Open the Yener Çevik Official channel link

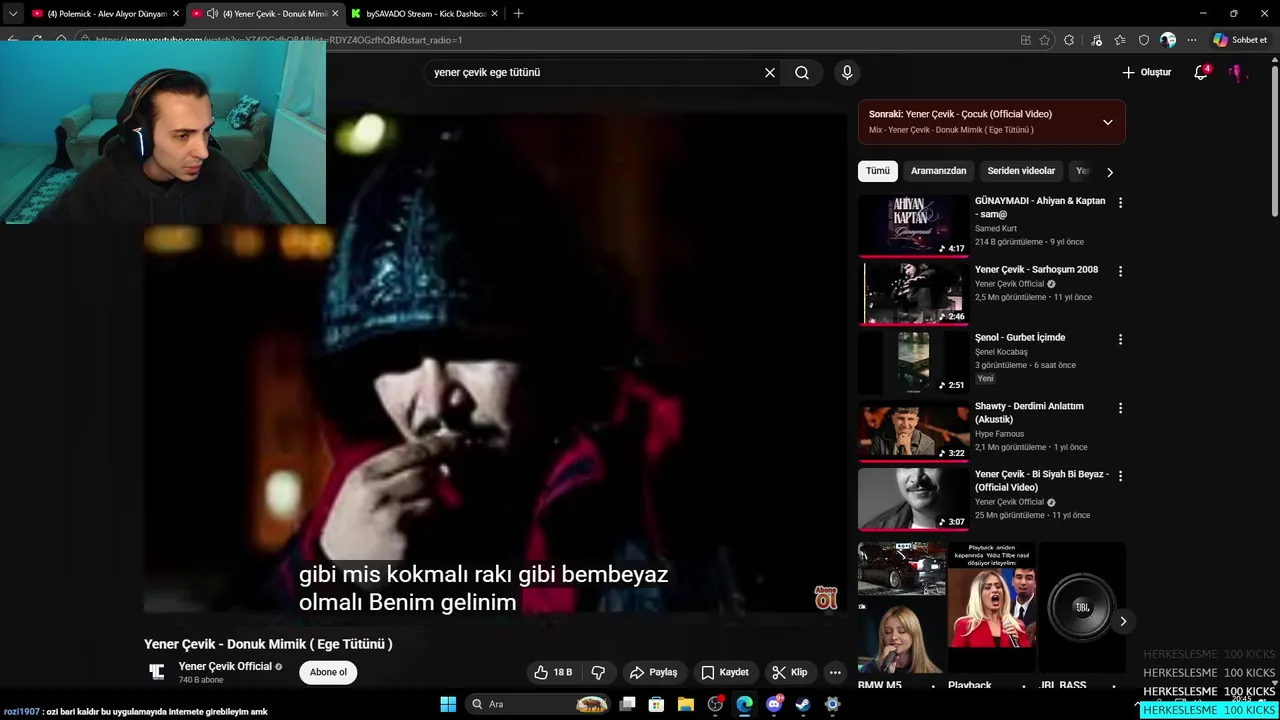point(225,666)
